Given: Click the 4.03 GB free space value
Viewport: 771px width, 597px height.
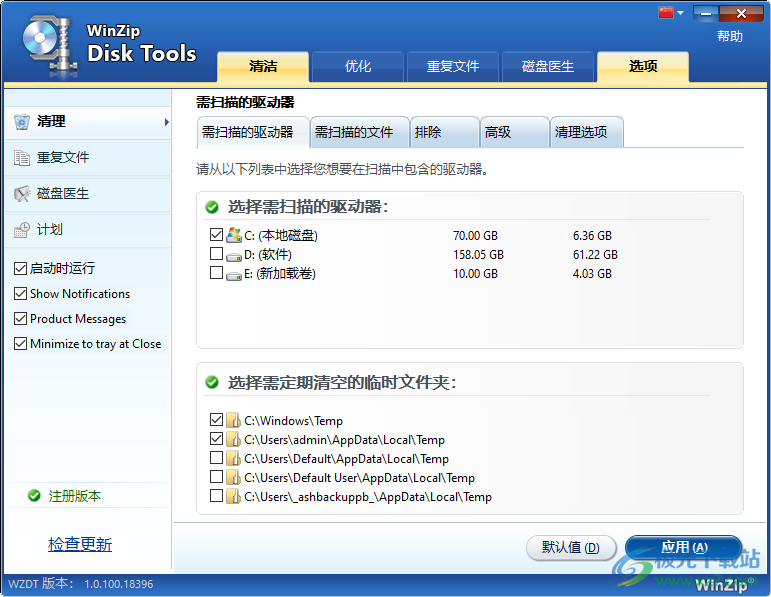Looking at the screenshot, I should (x=592, y=273).
